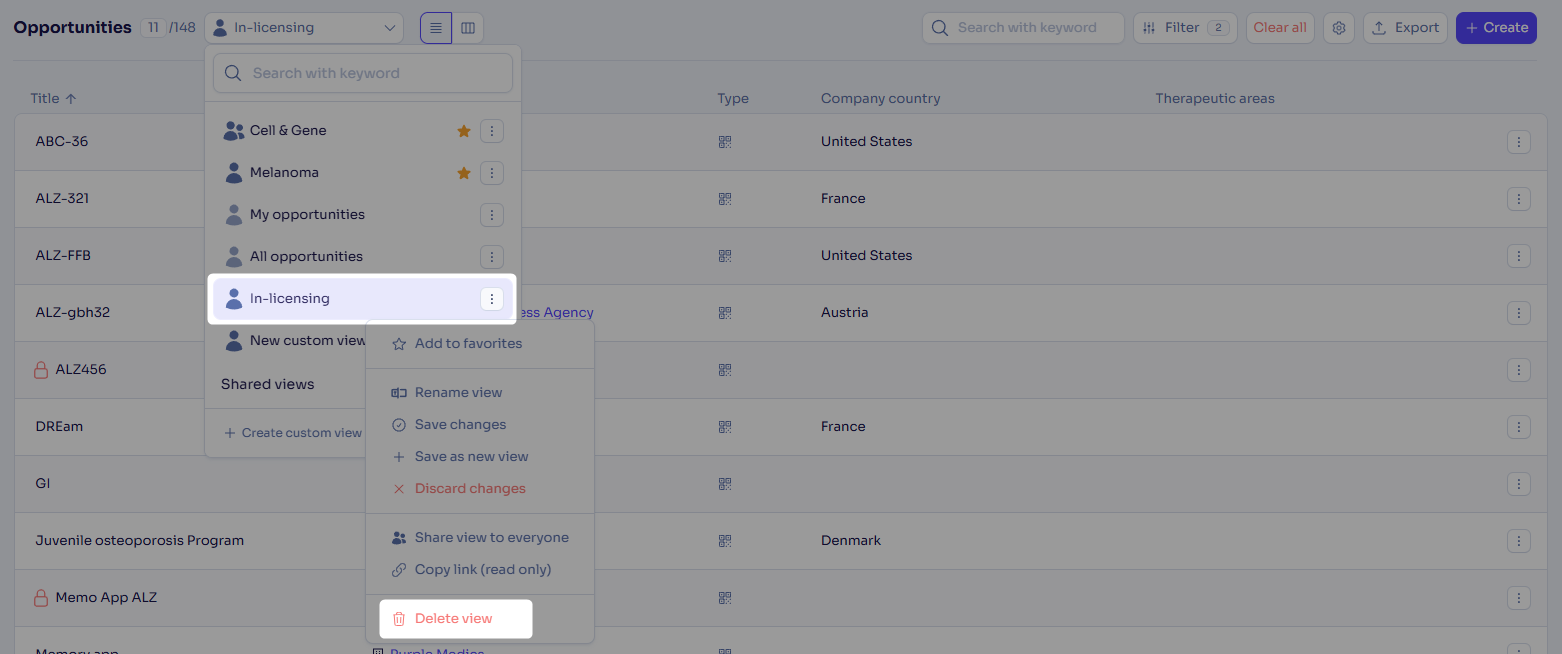Select Melanoma view
Image resolution: width=1562 pixels, height=654 pixels.
[x=284, y=173]
